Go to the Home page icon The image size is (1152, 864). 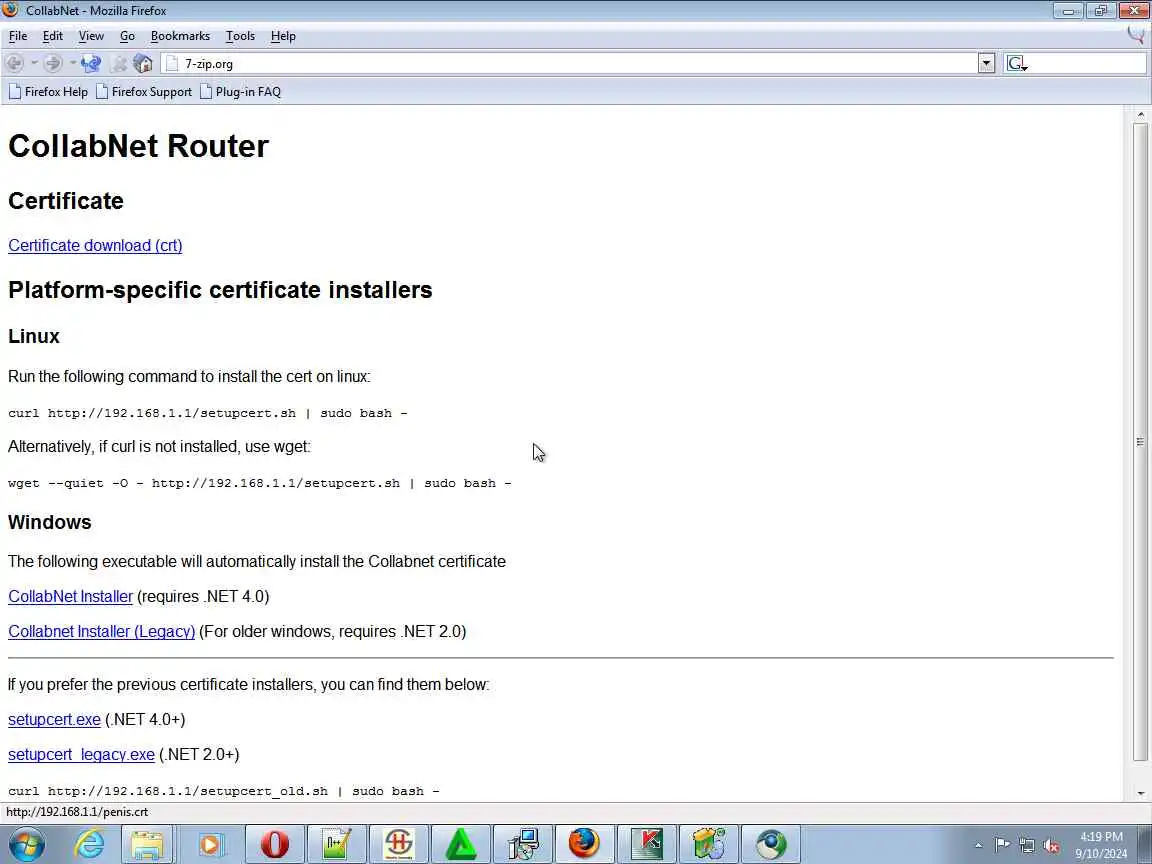point(143,63)
